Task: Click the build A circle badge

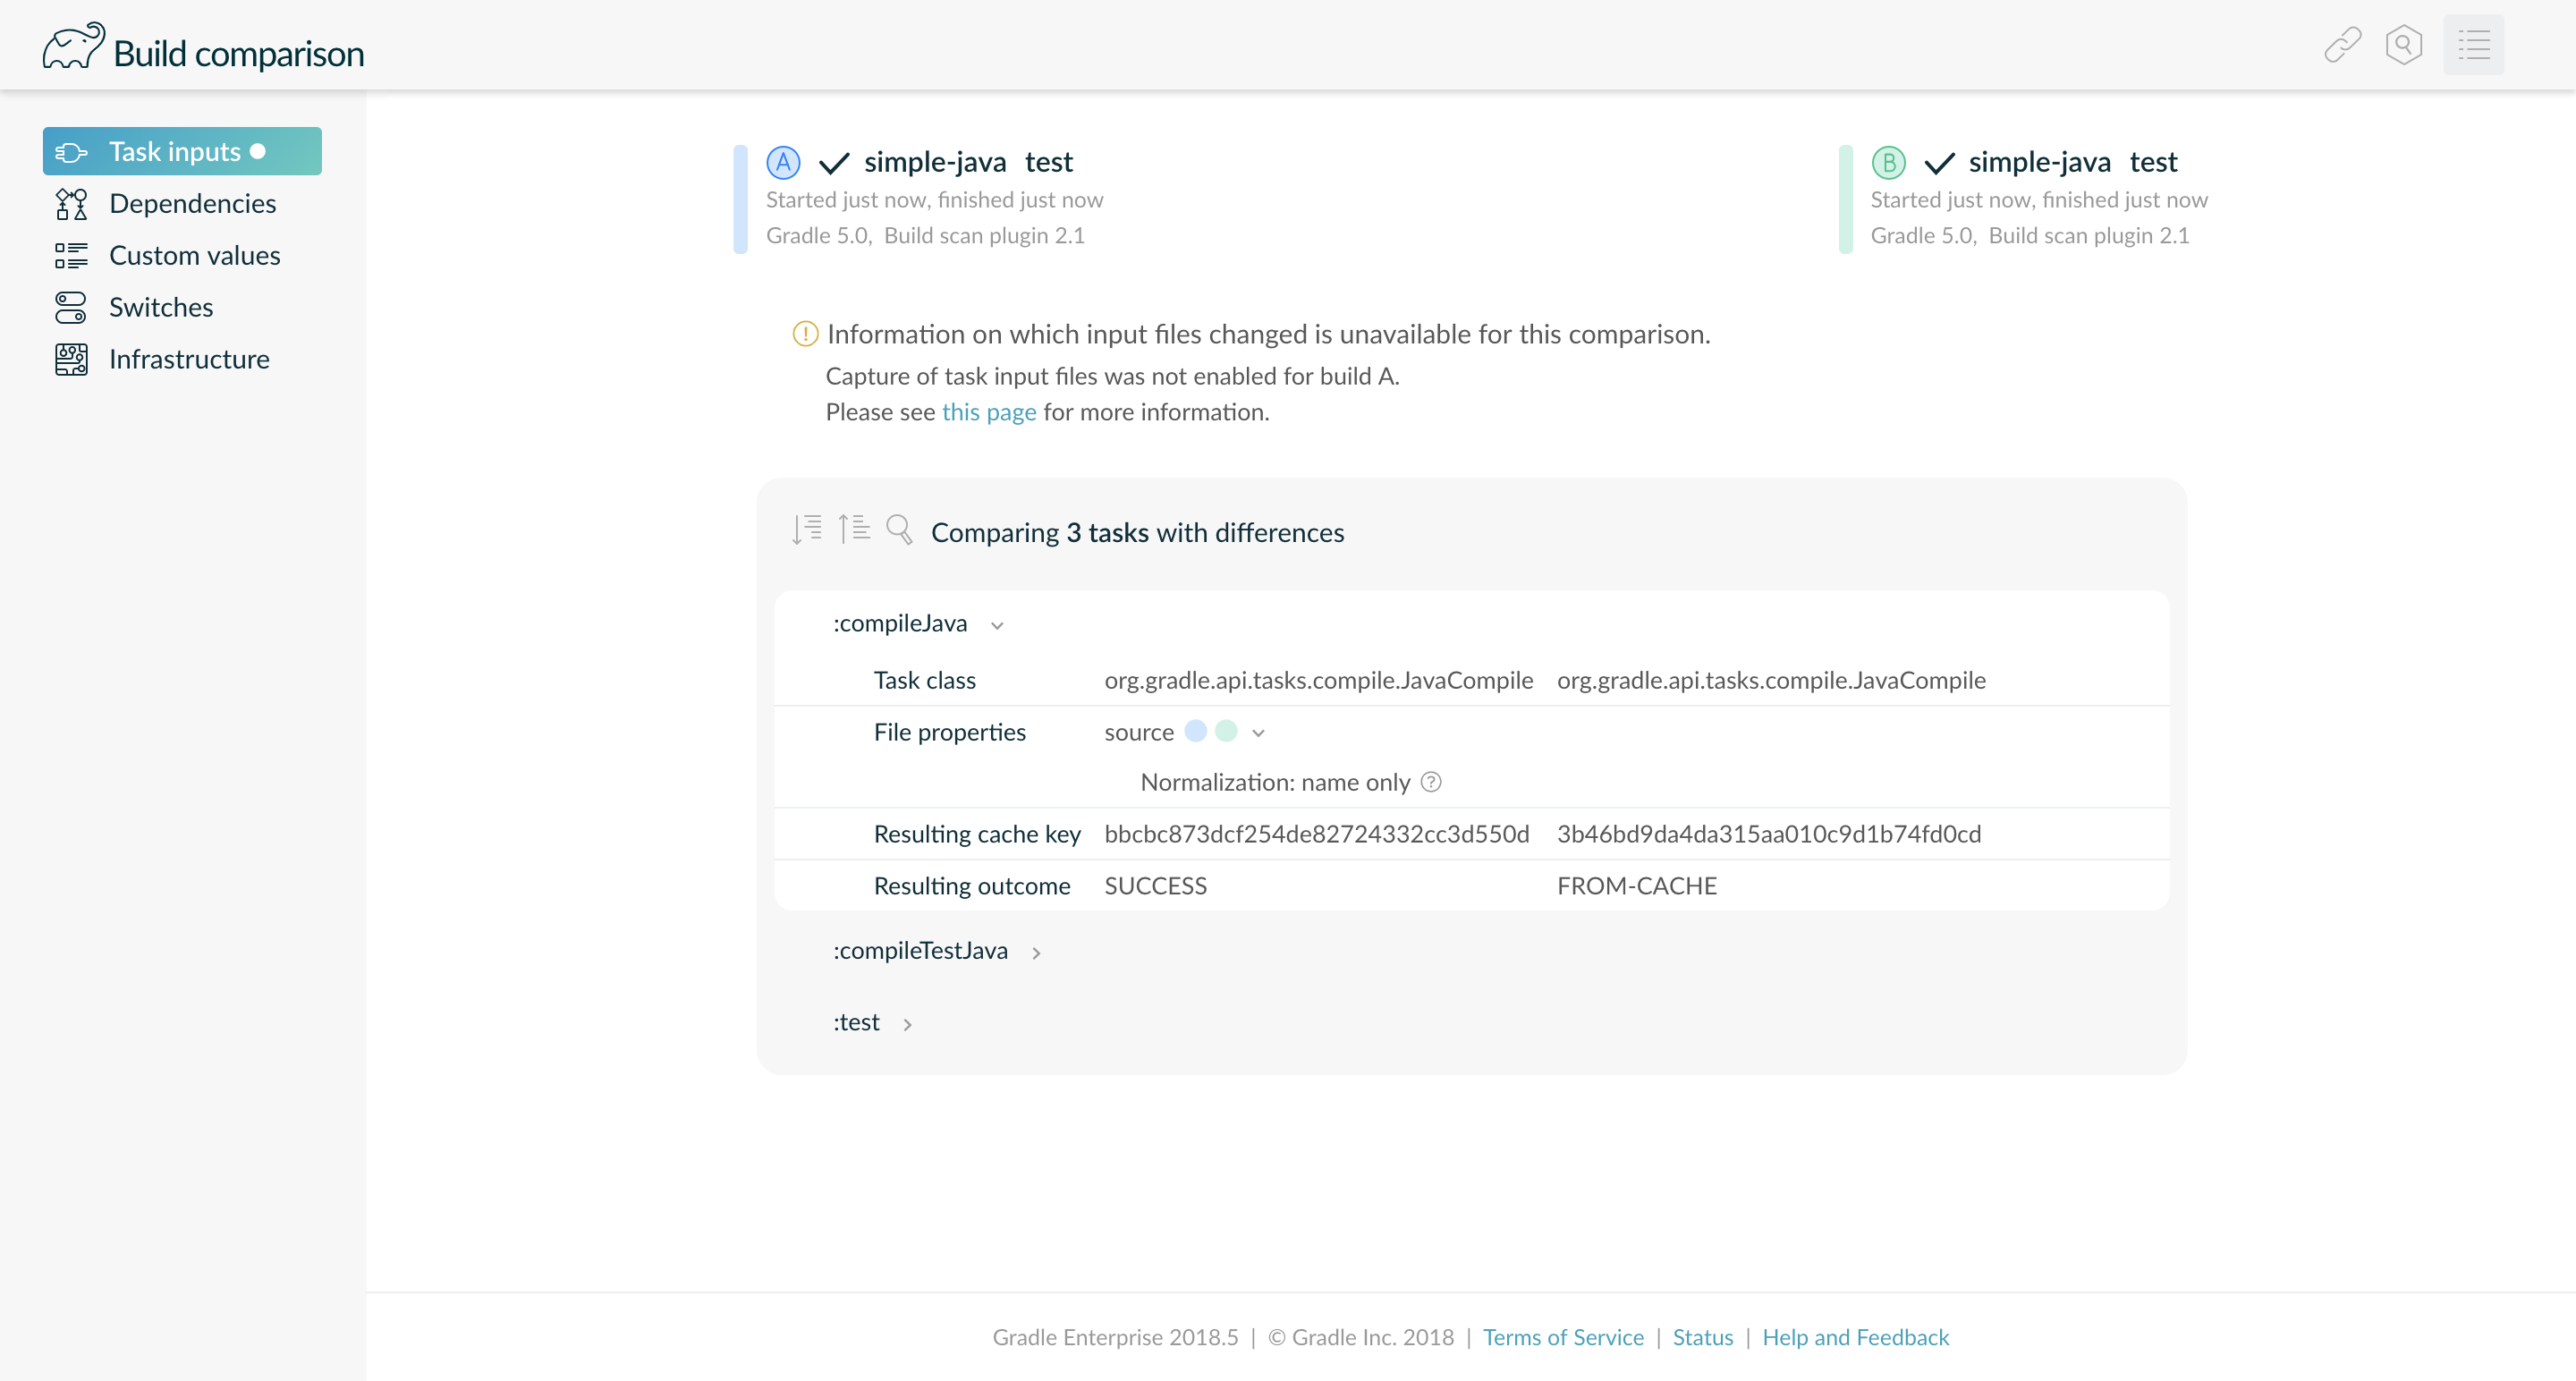Action: coord(783,162)
